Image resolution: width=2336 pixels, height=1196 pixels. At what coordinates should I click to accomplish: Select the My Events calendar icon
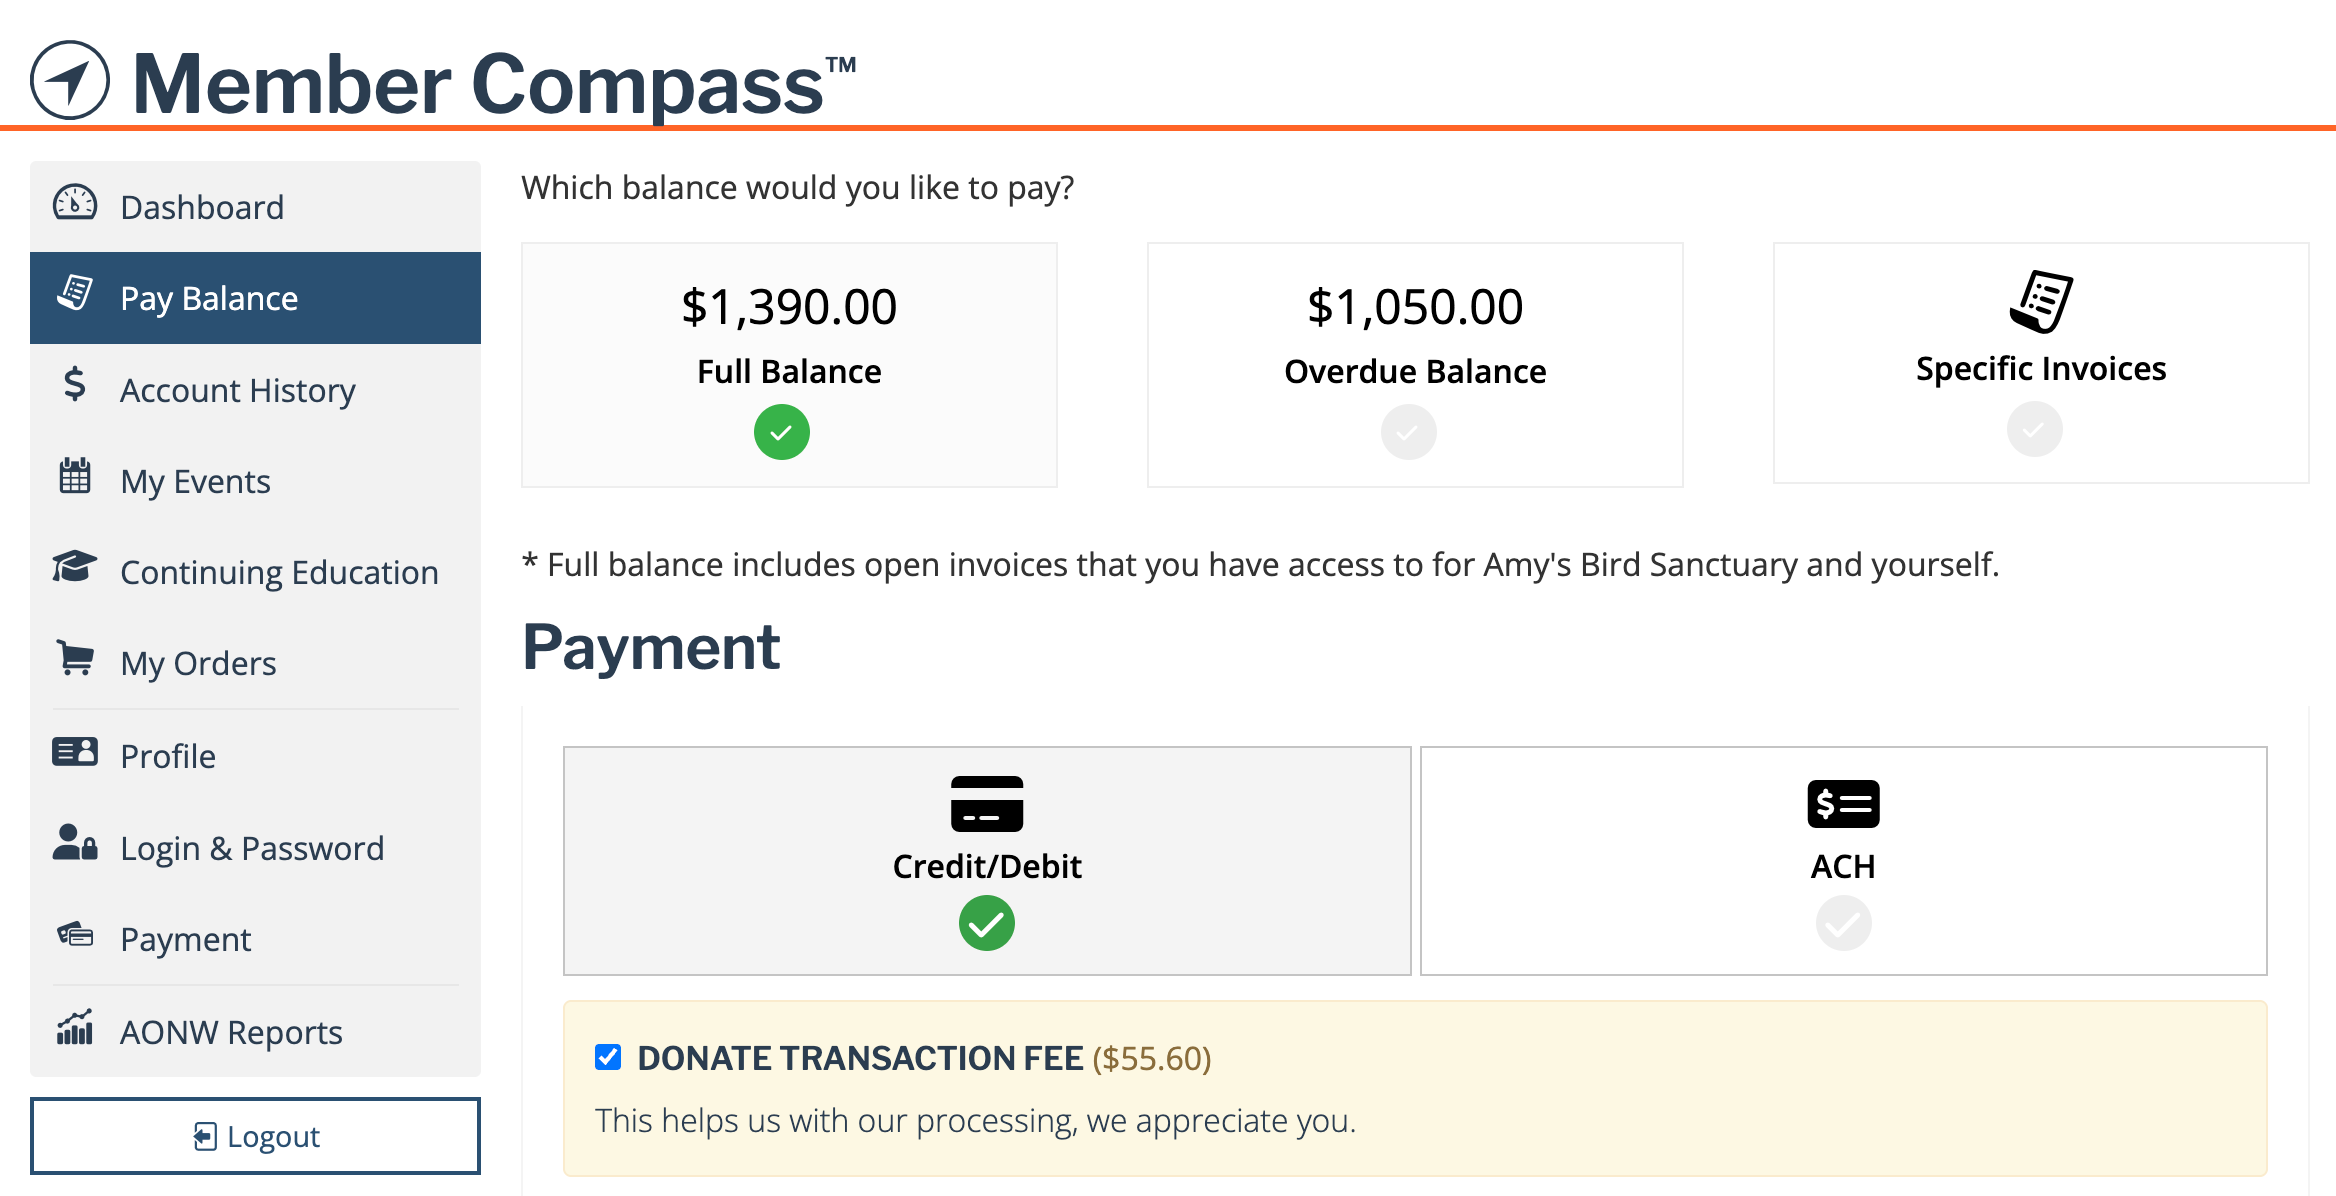click(75, 476)
